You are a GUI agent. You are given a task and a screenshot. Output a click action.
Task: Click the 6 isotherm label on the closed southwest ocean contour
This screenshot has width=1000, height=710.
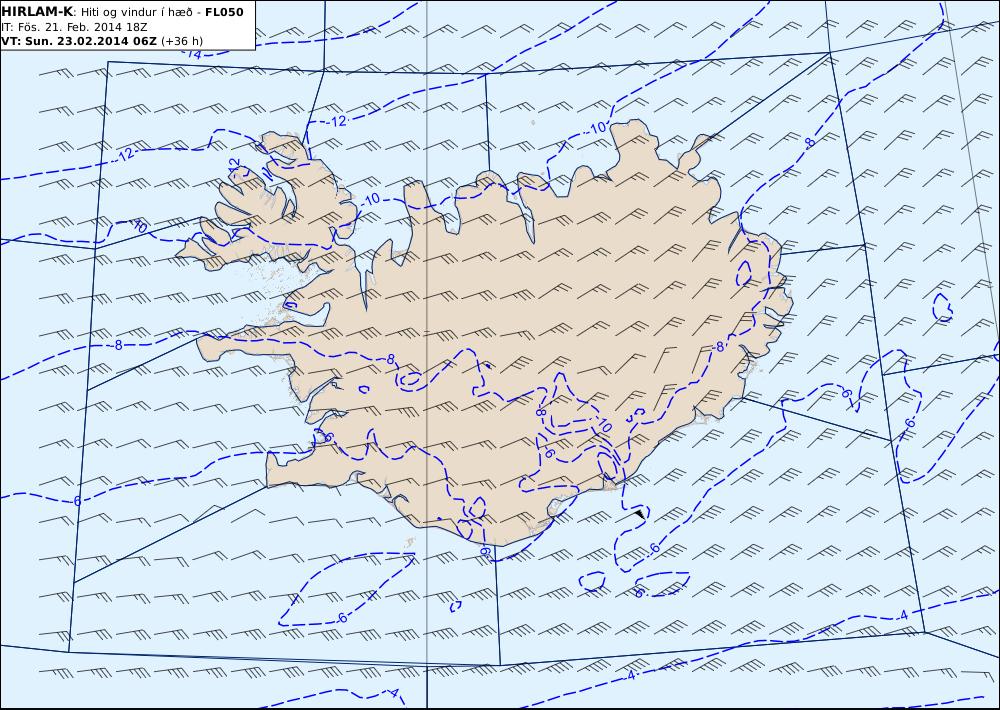(x=342, y=618)
